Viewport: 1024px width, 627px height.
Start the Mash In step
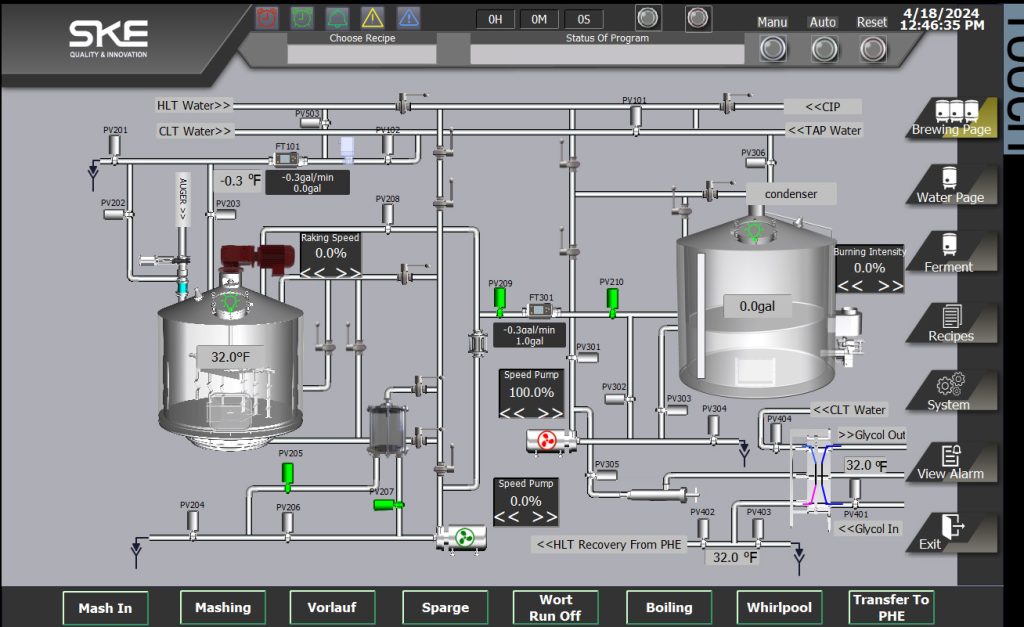coord(105,607)
